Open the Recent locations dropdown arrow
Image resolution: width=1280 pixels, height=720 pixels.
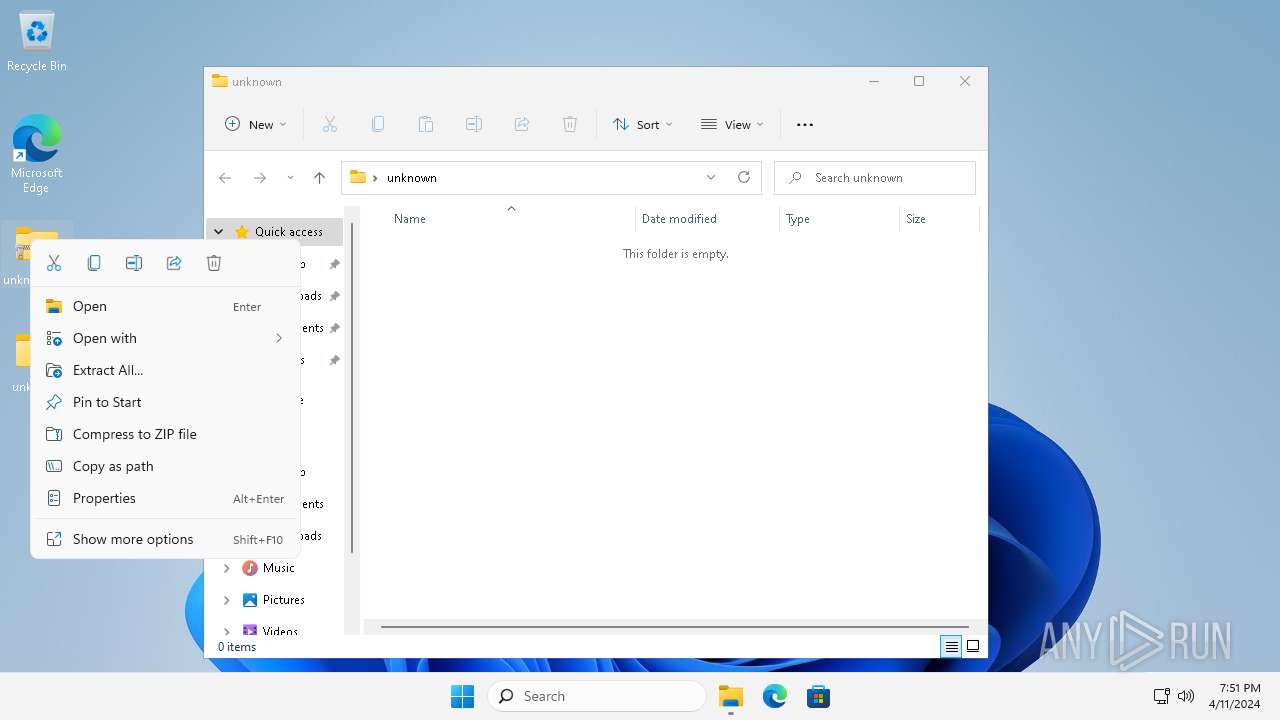(x=290, y=178)
